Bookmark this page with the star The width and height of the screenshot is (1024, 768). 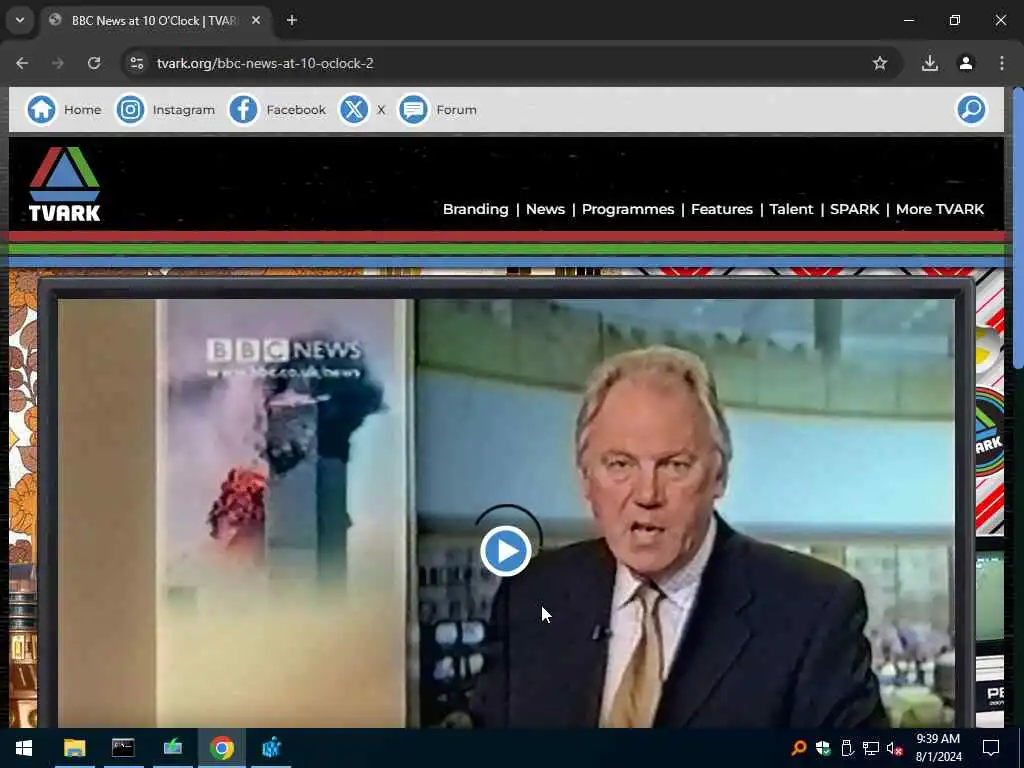click(x=880, y=63)
